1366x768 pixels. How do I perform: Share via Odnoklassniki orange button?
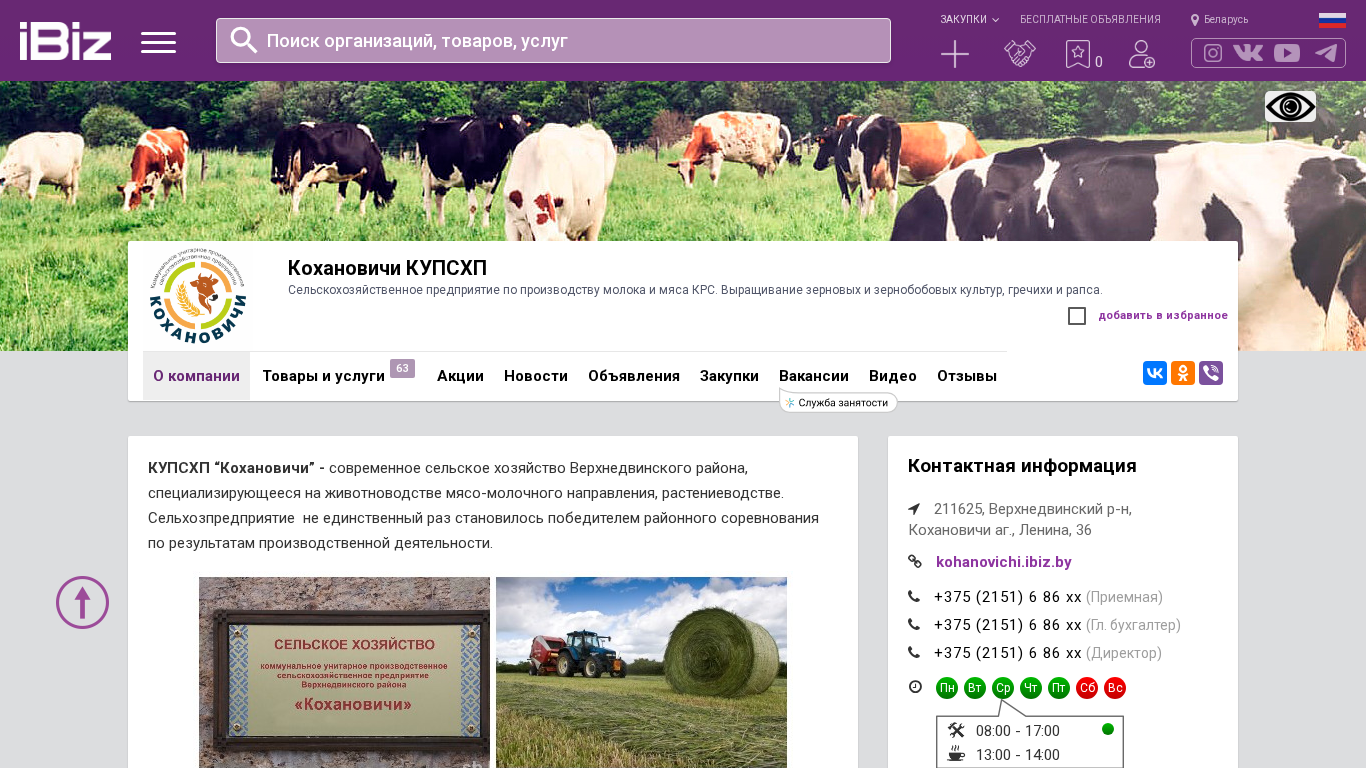(1183, 373)
